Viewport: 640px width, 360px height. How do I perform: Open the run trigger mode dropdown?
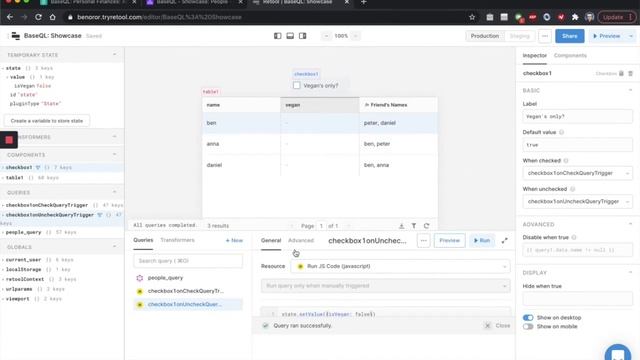pos(386,286)
